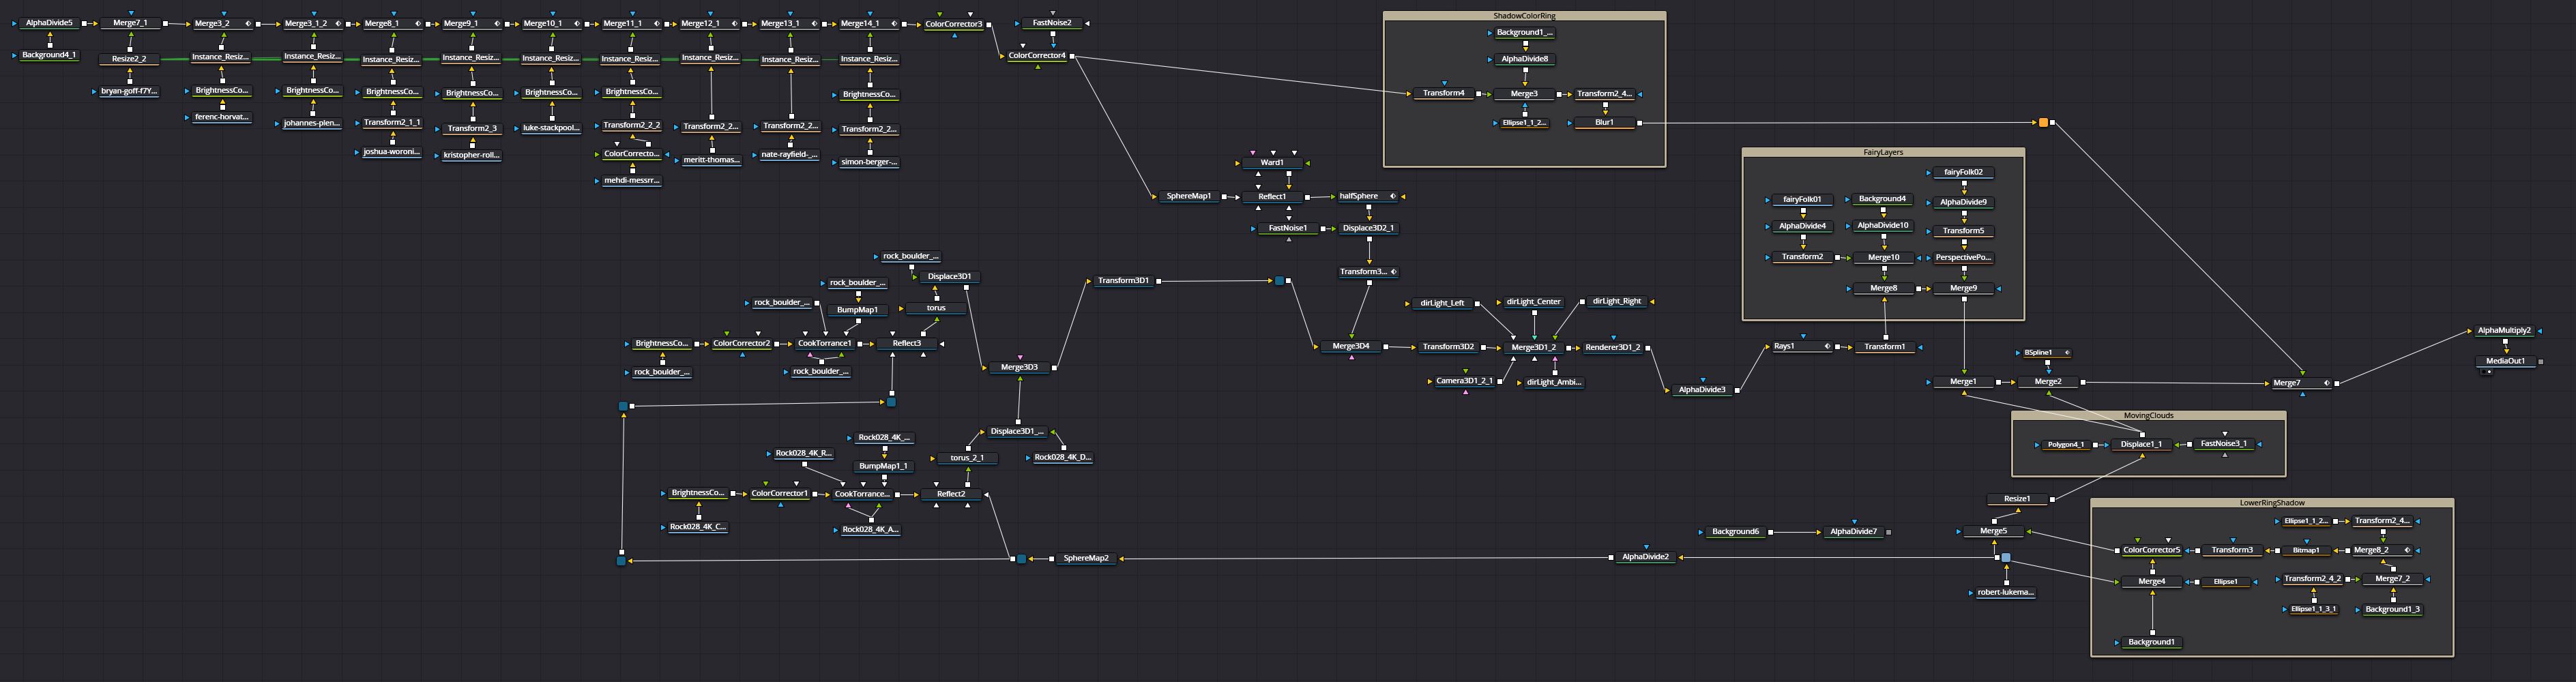Select the Merge7 node near AlphaMultiply2
The width and height of the screenshot is (2576, 682).
pyautogui.click(x=2302, y=383)
